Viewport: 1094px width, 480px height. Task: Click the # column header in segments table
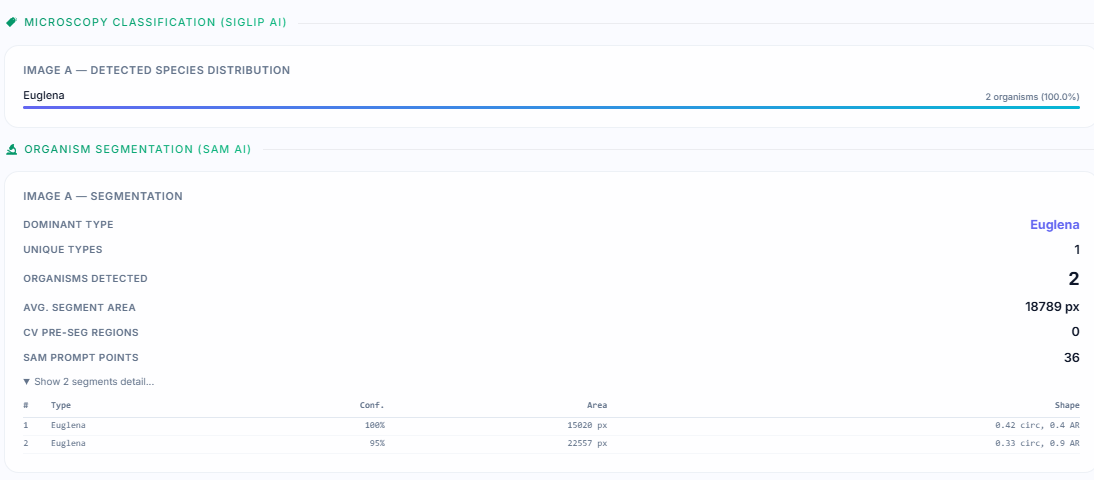click(26, 405)
